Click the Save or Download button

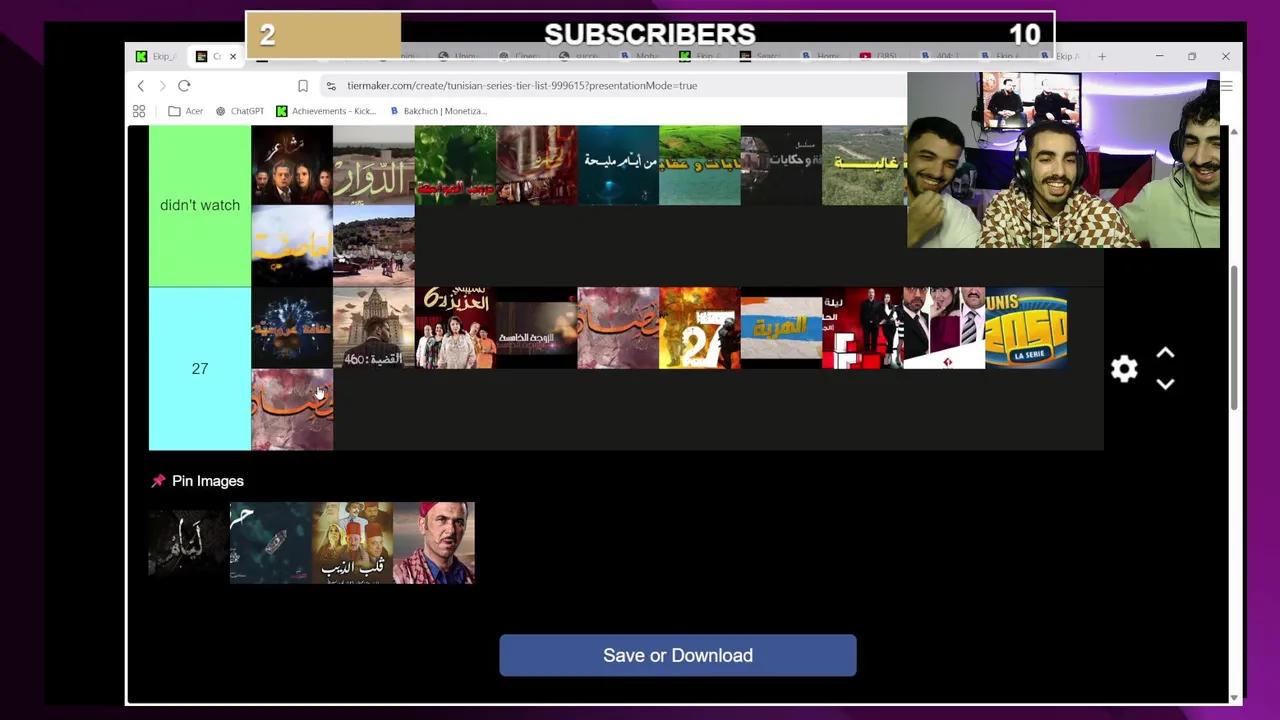pyautogui.click(x=678, y=656)
